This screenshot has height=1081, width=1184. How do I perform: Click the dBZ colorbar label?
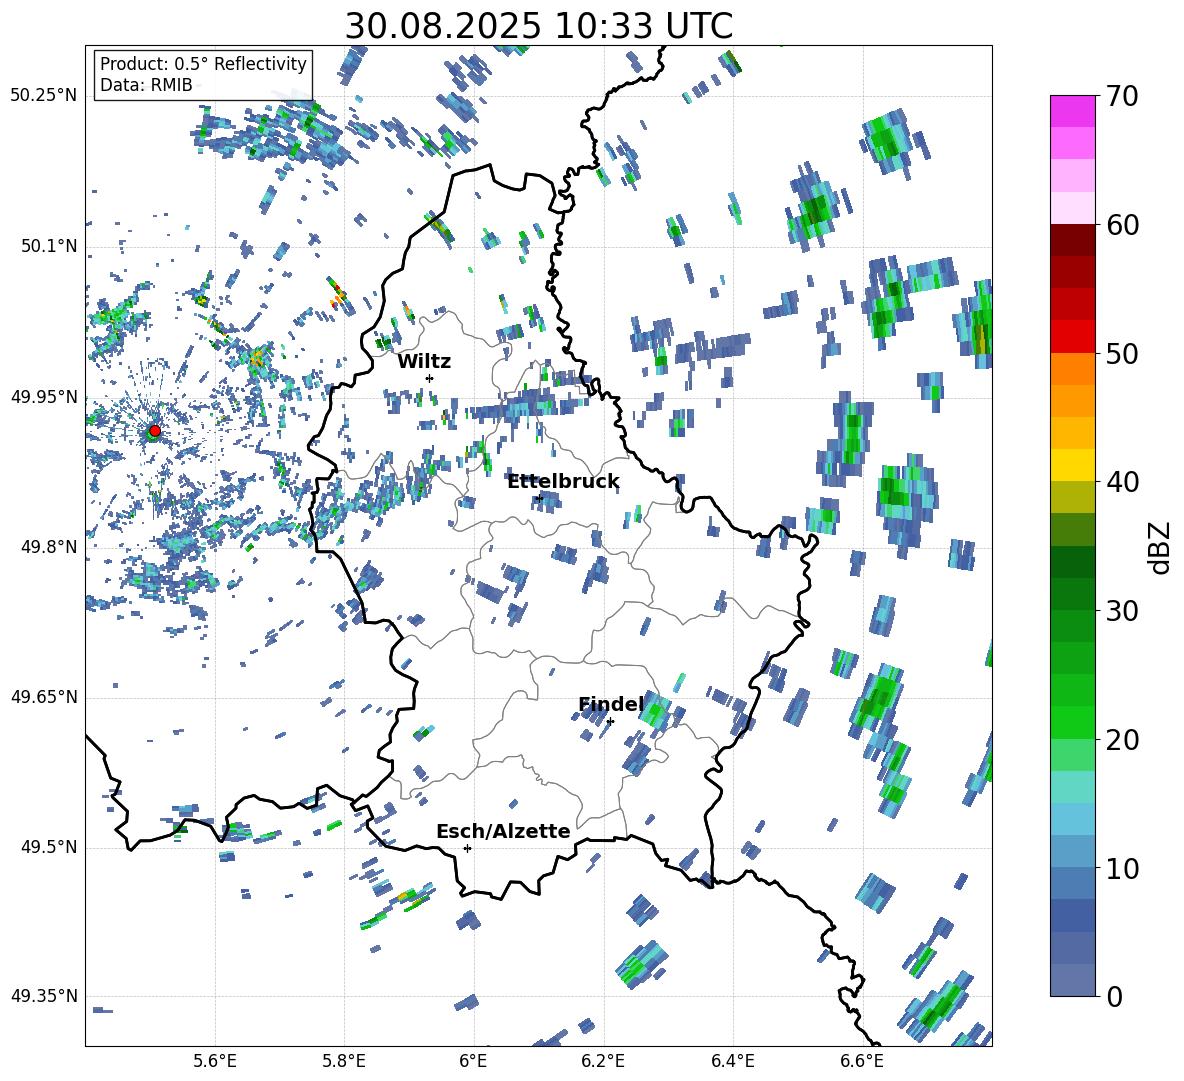point(1161,547)
